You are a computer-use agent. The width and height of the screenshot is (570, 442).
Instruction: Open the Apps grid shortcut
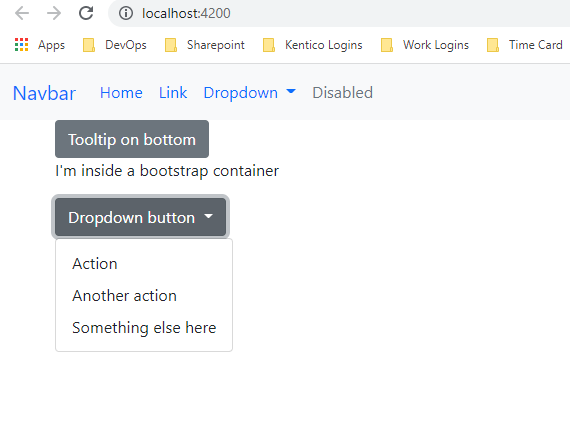[x=40, y=45]
